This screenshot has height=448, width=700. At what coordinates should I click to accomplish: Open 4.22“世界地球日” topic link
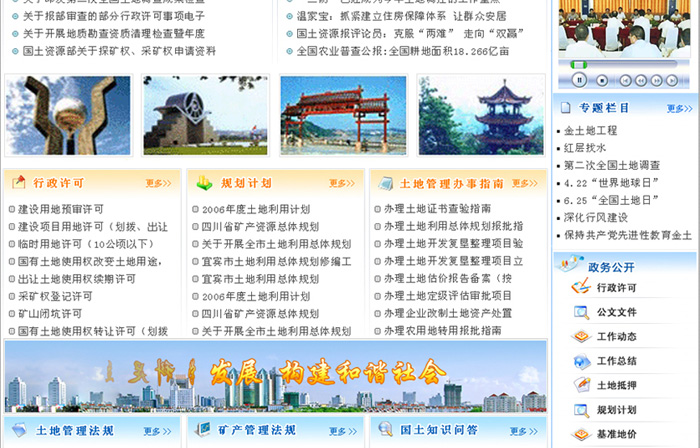[x=611, y=183]
